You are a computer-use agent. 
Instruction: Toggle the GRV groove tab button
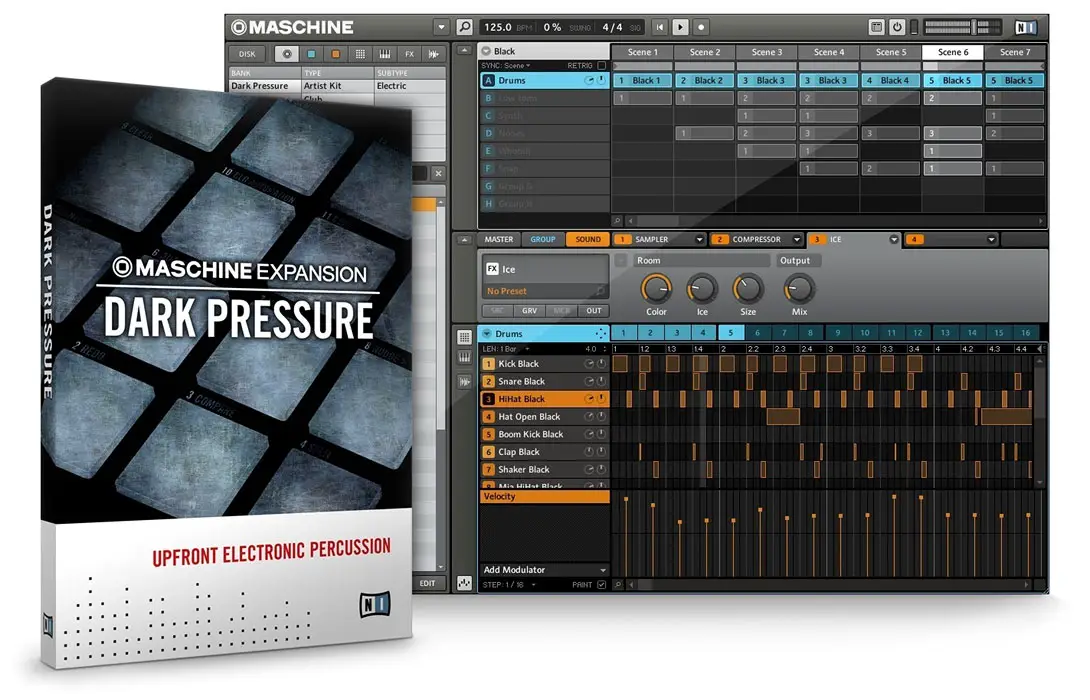click(x=530, y=311)
